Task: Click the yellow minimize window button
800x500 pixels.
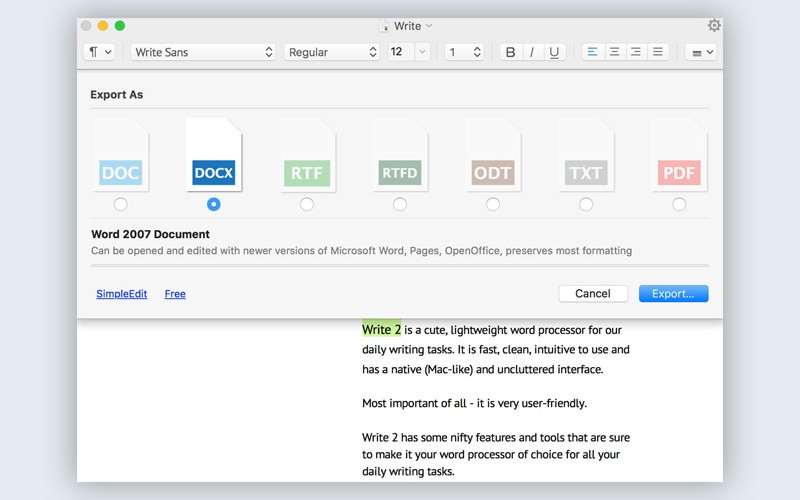Action: click(x=103, y=26)
